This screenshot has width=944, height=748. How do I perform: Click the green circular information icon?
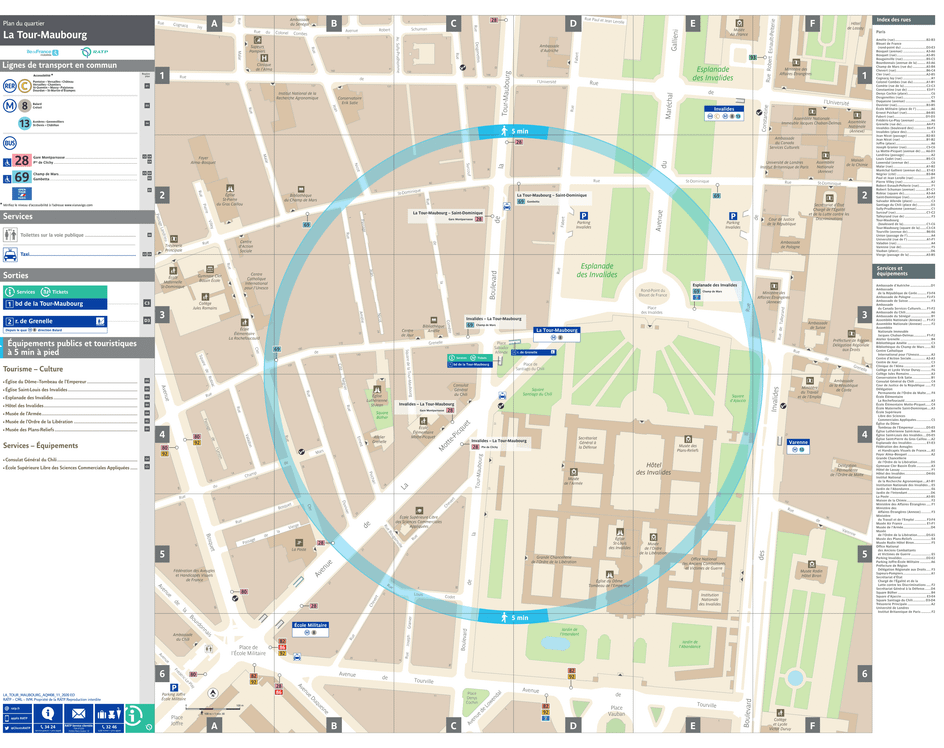133,716
